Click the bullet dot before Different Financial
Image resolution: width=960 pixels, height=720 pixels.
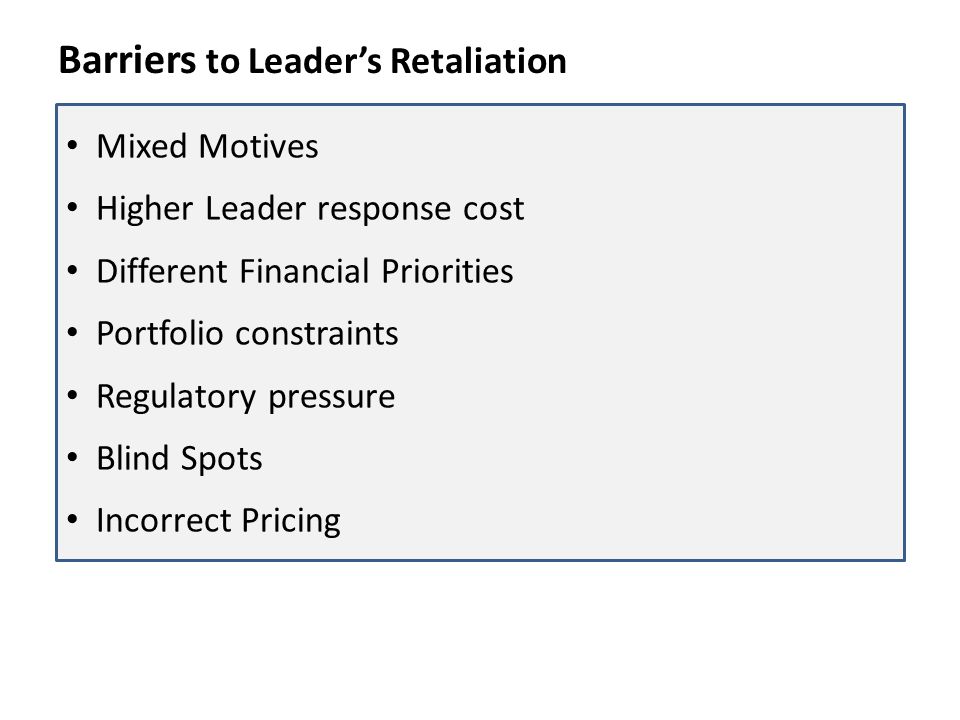[x=73, y=271]
